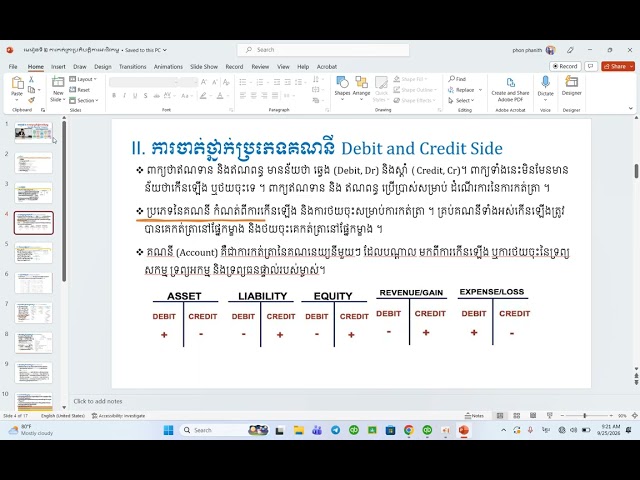Click Reset slide layout

[80, 90]
